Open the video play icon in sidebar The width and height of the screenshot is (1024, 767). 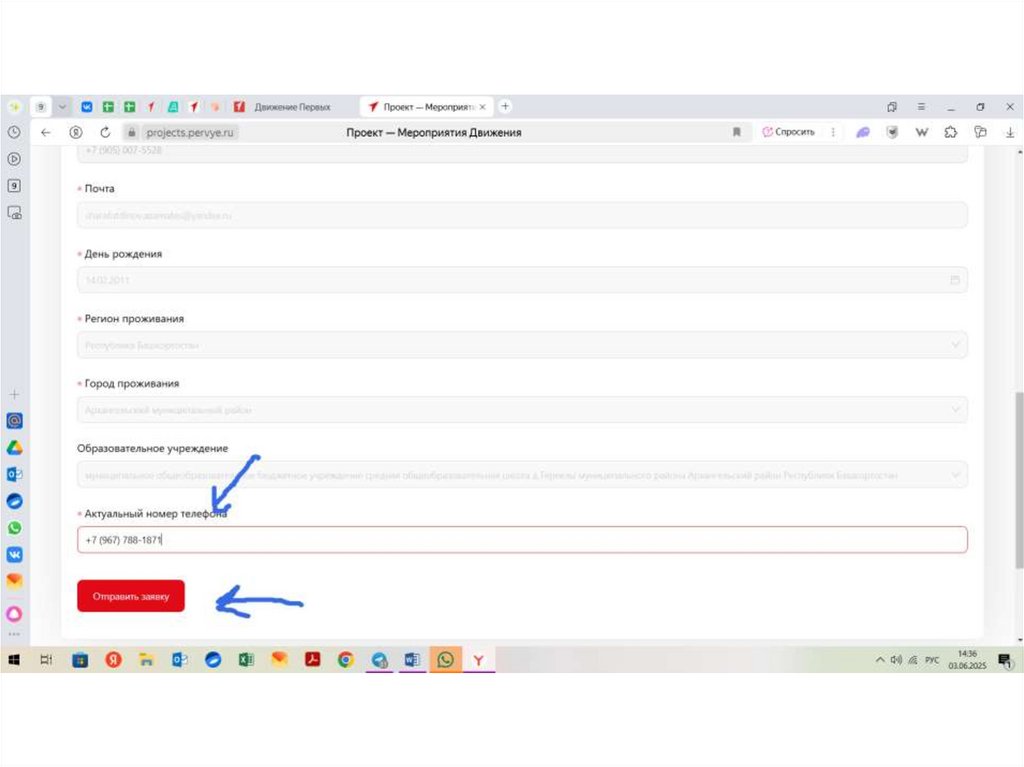(14, 159)
